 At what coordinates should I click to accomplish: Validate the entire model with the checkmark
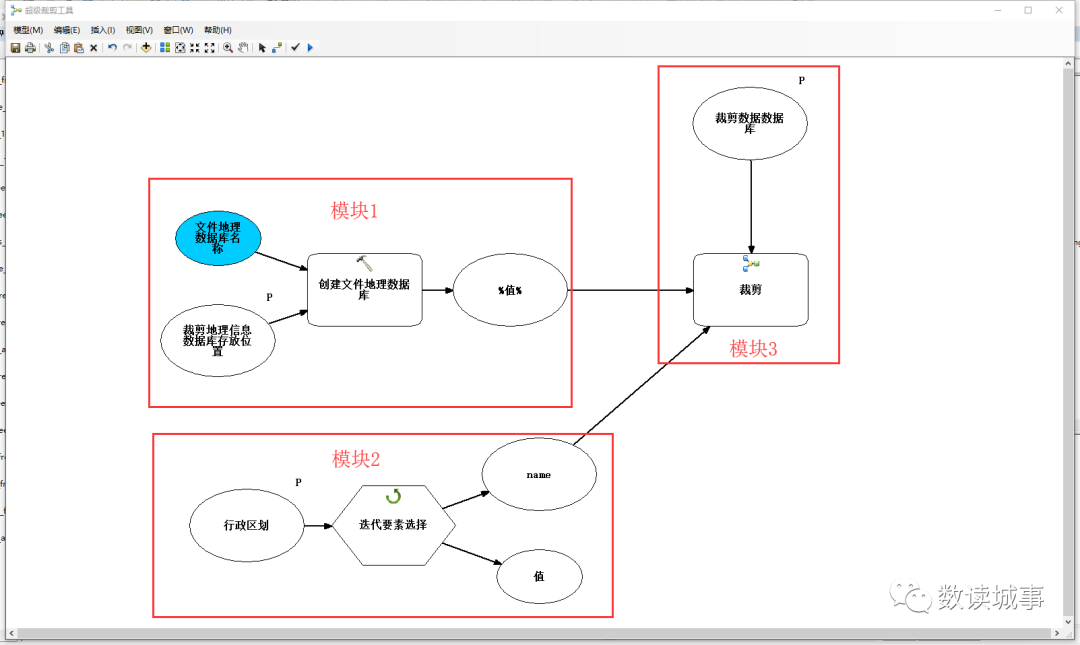coord(295,48)
